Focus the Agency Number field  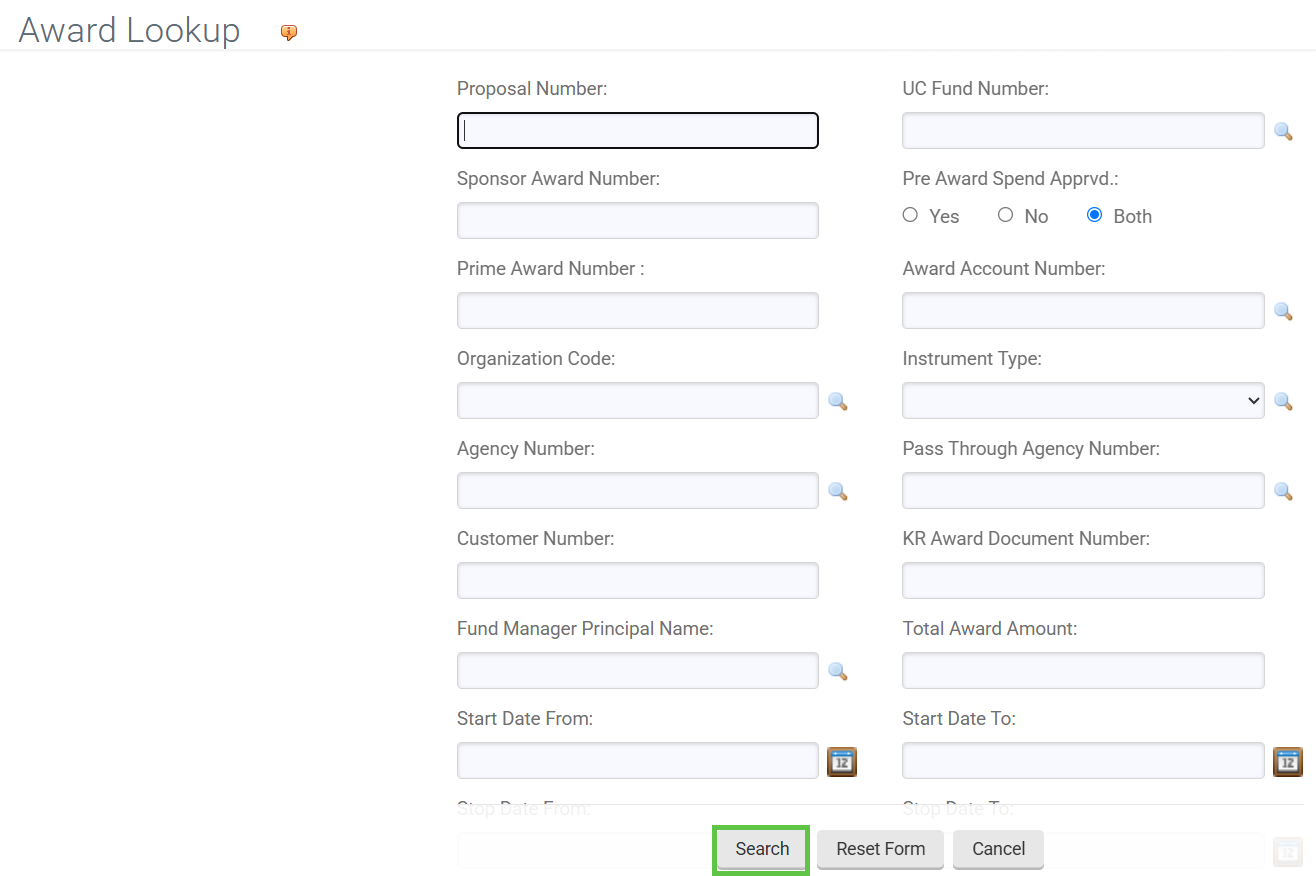(x=638, y=490)
